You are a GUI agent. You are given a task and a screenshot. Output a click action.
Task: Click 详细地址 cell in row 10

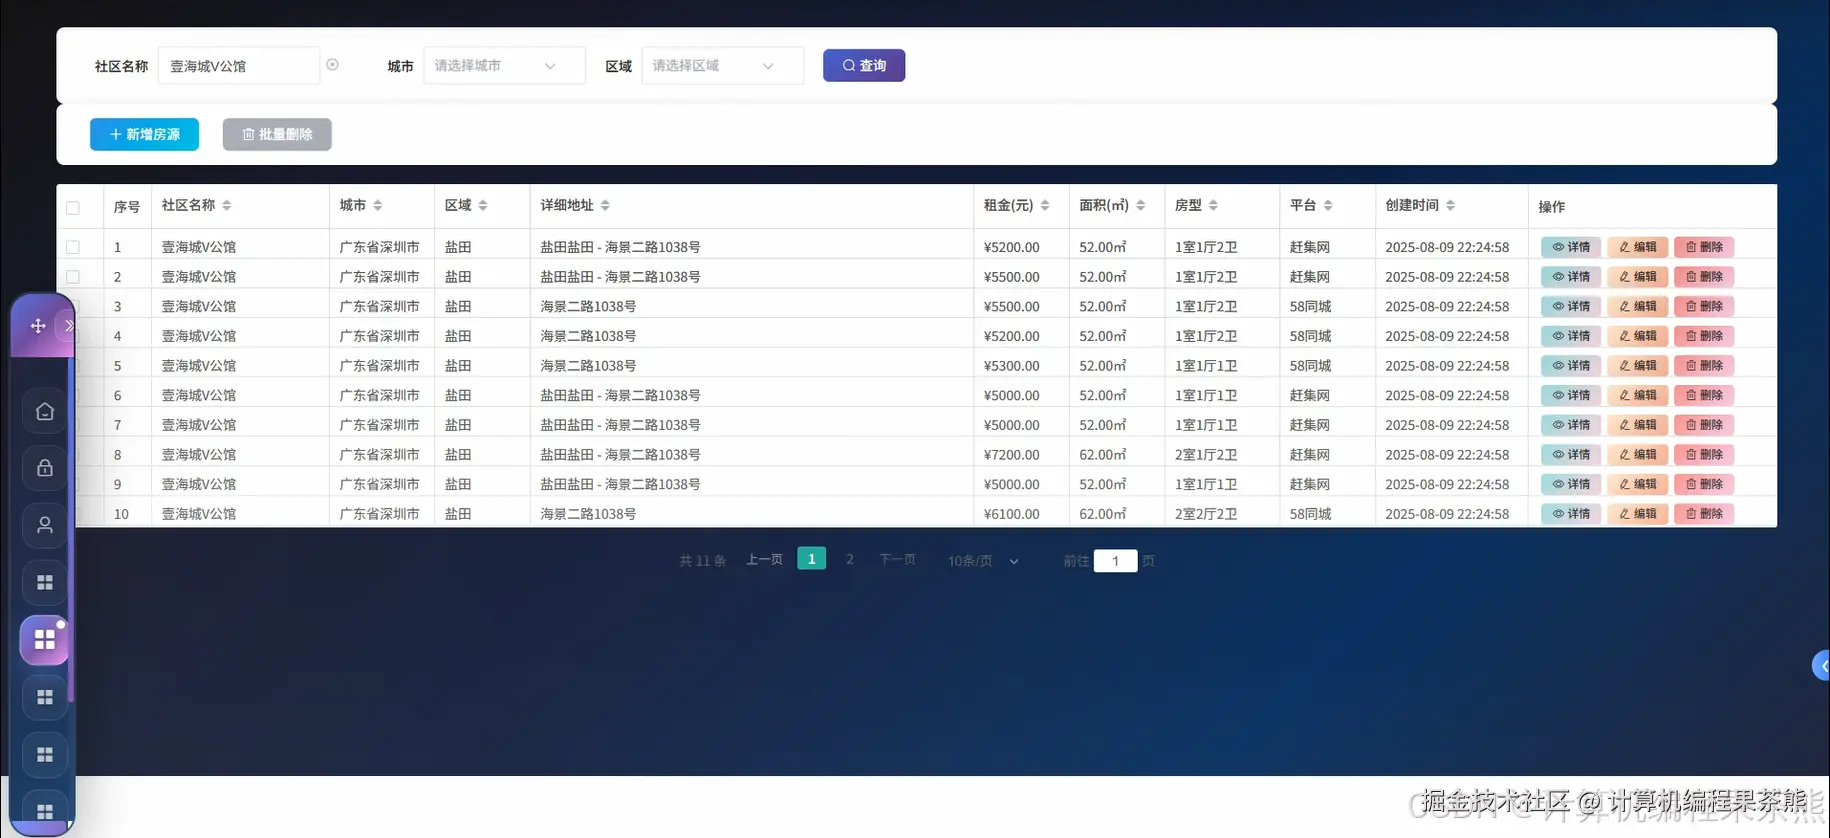pos(588,514)
